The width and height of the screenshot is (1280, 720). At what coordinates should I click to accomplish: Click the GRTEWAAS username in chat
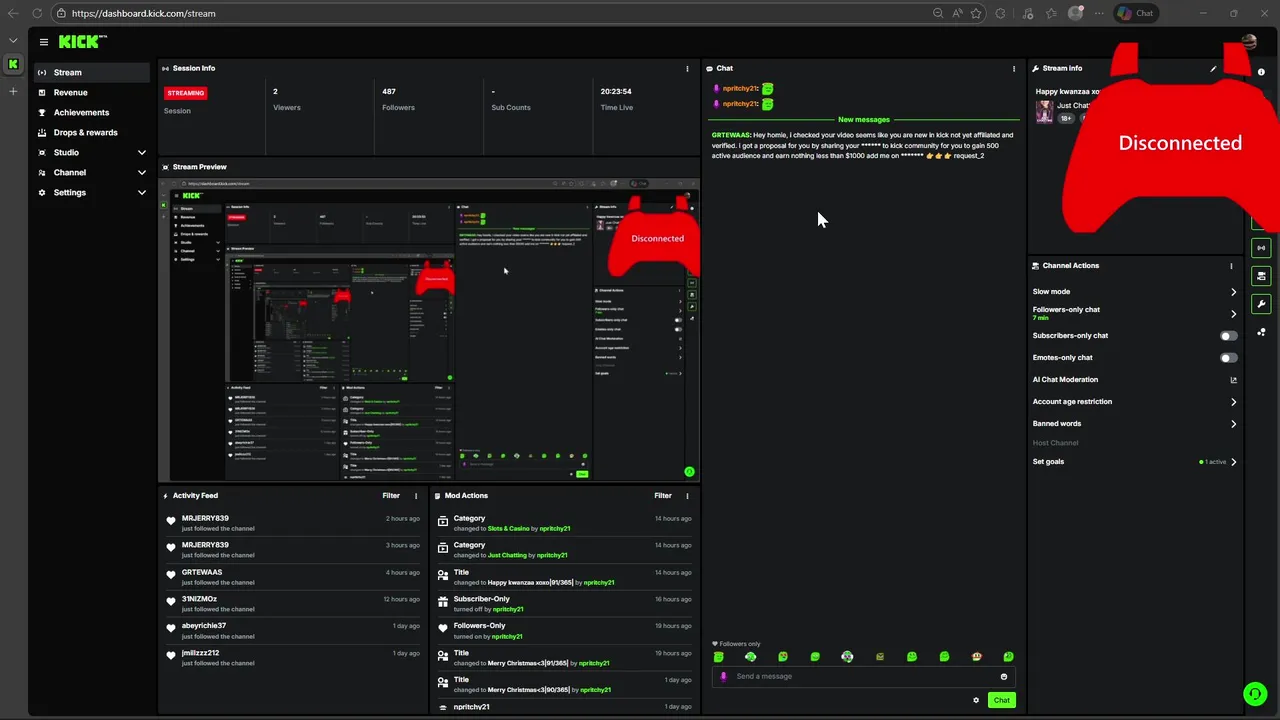[730, 135]
